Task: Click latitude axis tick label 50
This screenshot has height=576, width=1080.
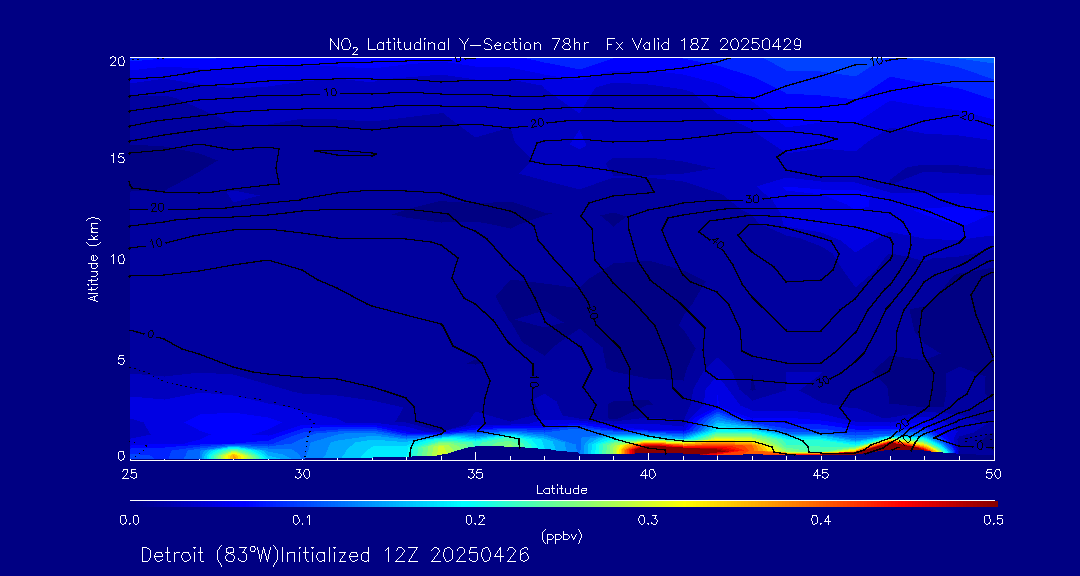Action: pos(993,474)
